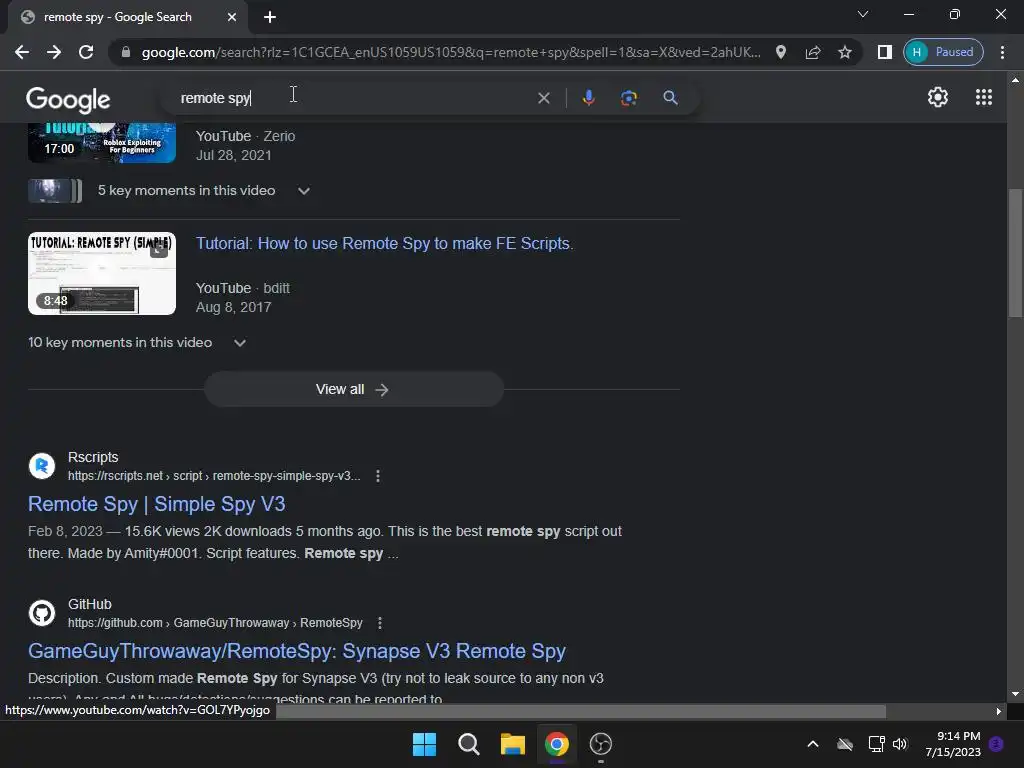Click View all videos button
Screen dimensions: 1024x768
tap(353, 389)
